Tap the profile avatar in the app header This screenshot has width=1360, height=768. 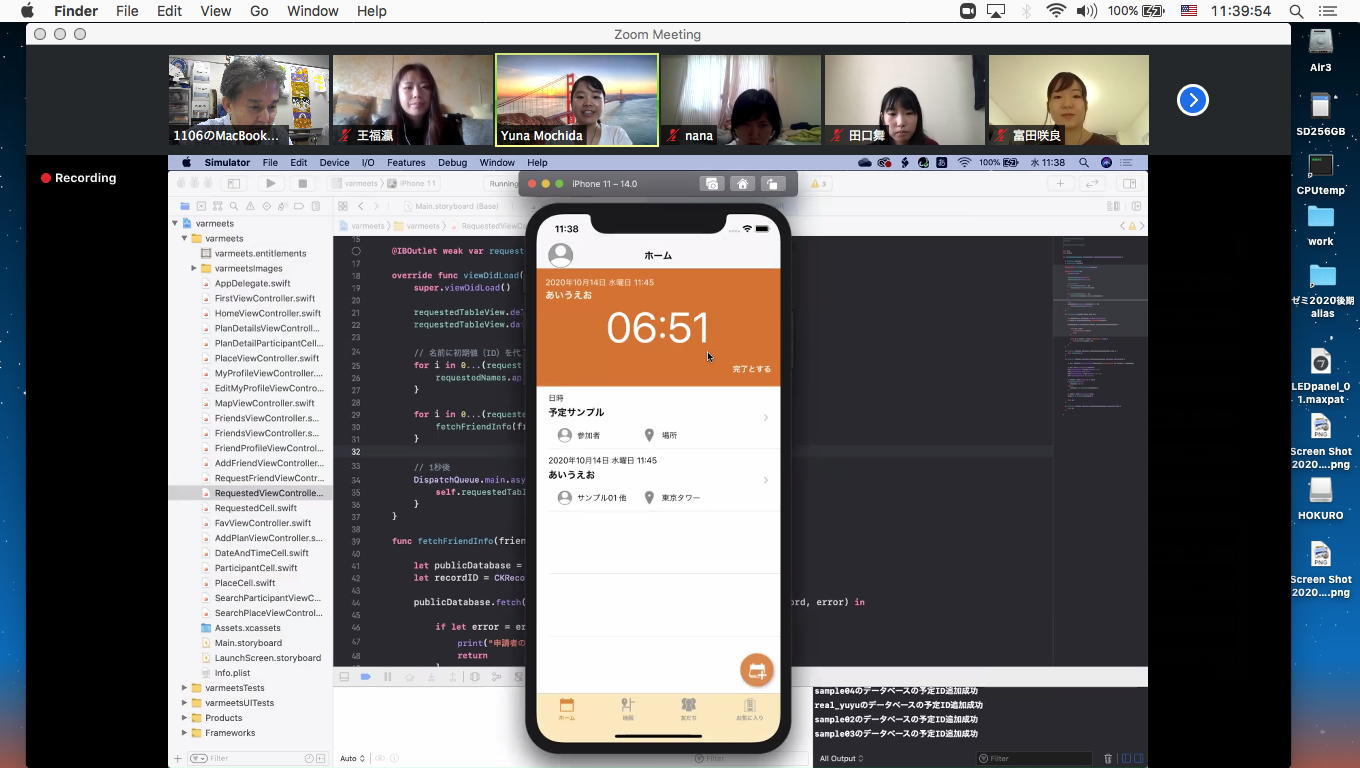coord(561,255)
